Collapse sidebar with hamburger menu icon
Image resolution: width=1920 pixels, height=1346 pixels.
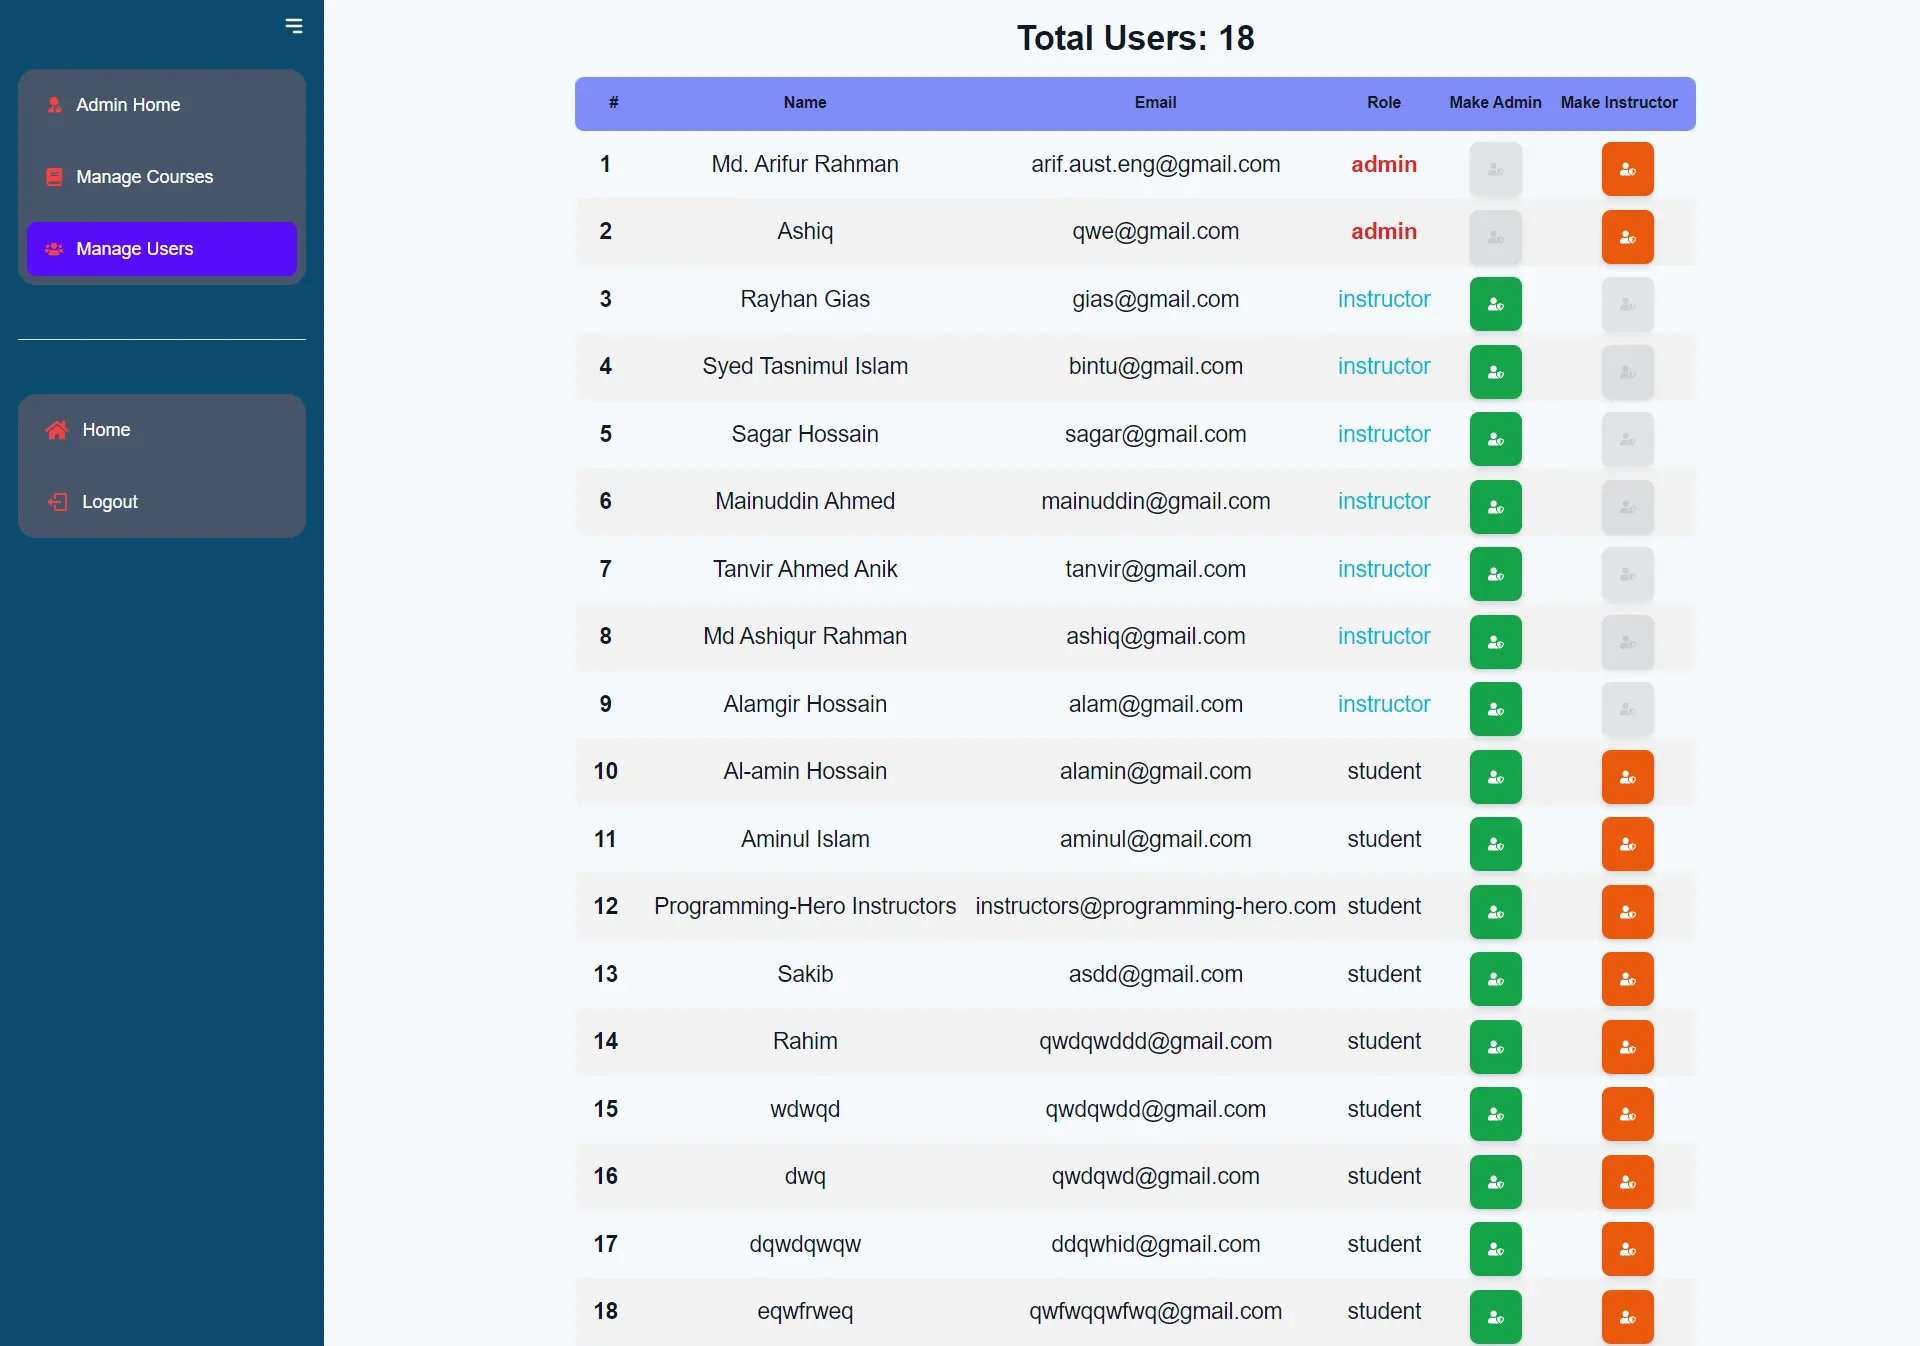pyautogui.click(x=293, y=26)
